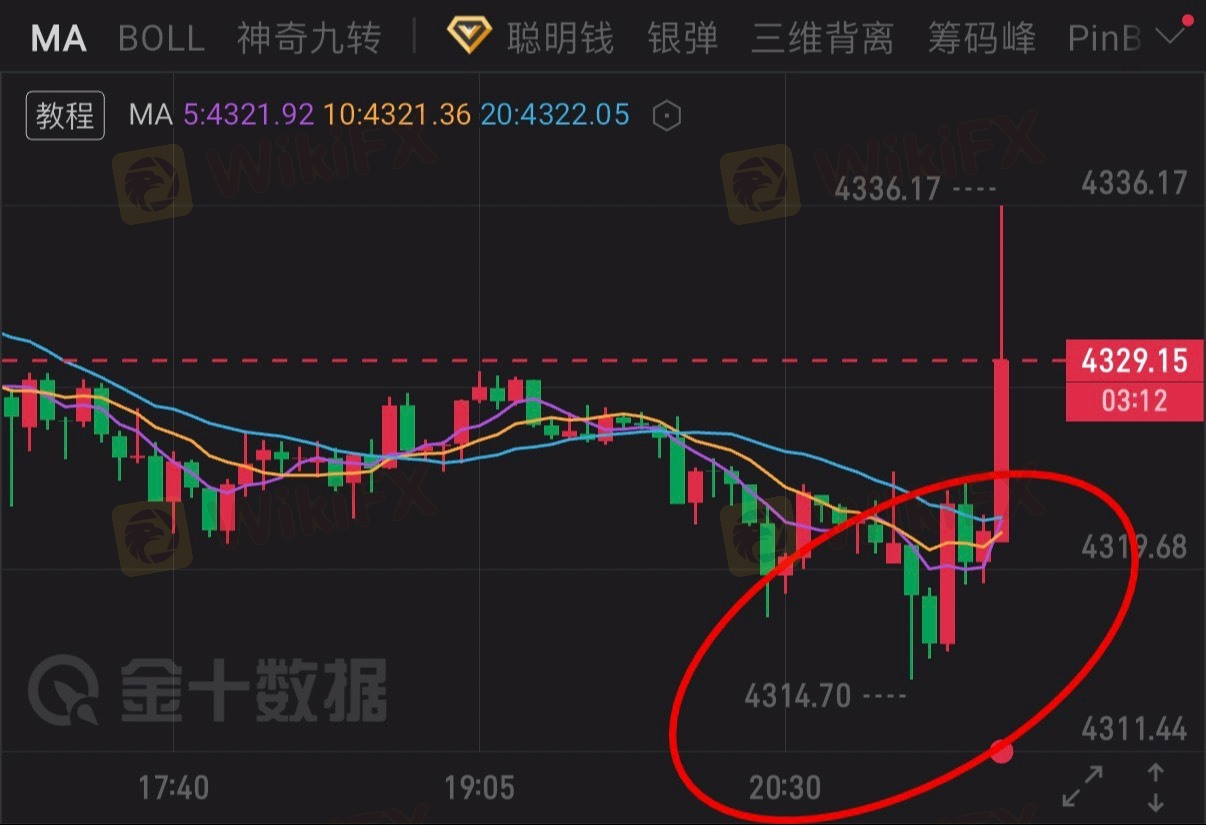Tap the vertical up-down arrows icon
This screenshot has width=1206, height=825.
1156,787
